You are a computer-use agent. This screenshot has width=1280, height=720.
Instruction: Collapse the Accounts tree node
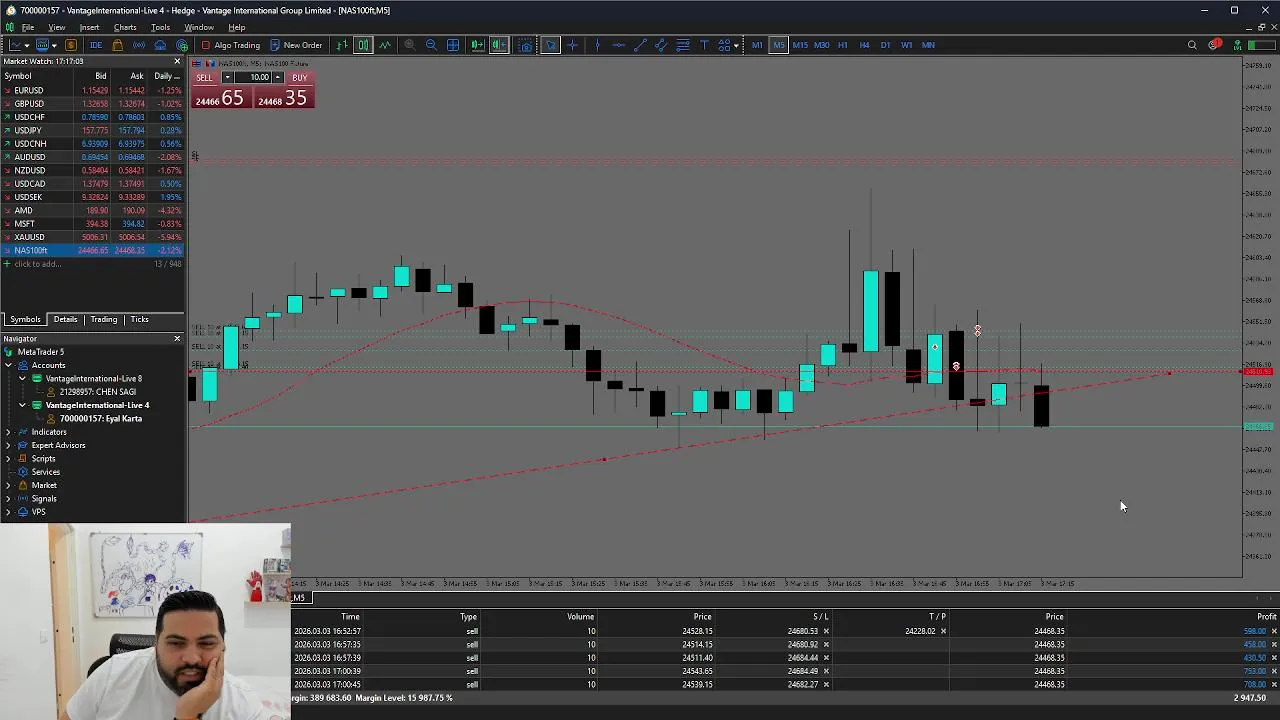pos(9,365)
